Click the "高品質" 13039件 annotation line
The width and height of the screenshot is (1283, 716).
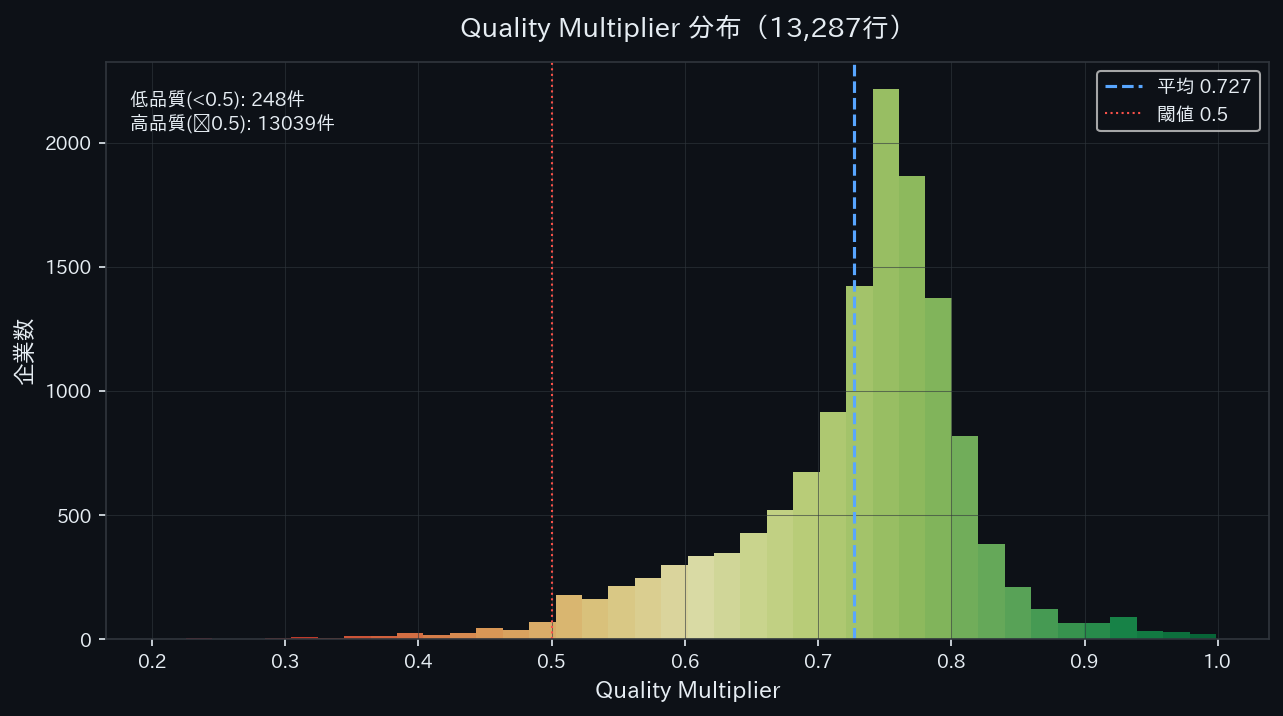[232, 124]
